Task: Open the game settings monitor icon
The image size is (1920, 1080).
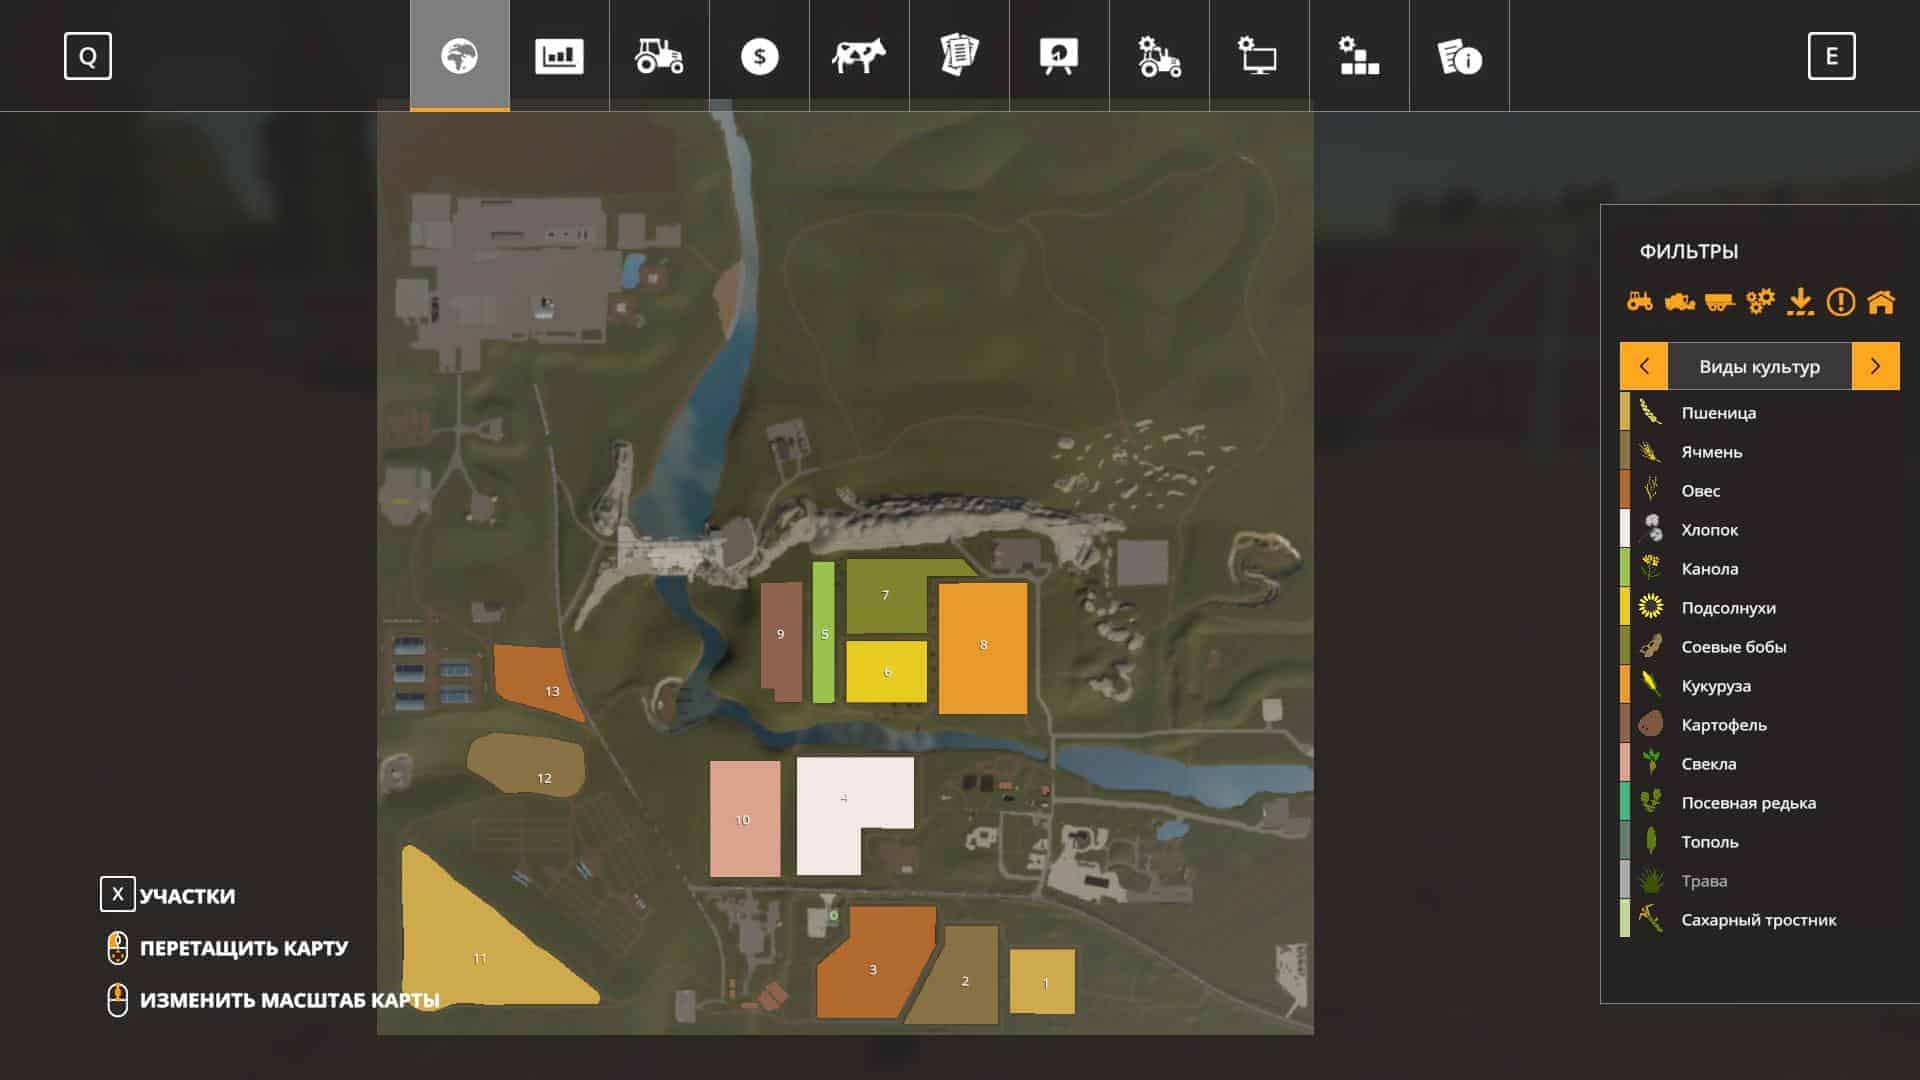Action: click(1259, 56)
